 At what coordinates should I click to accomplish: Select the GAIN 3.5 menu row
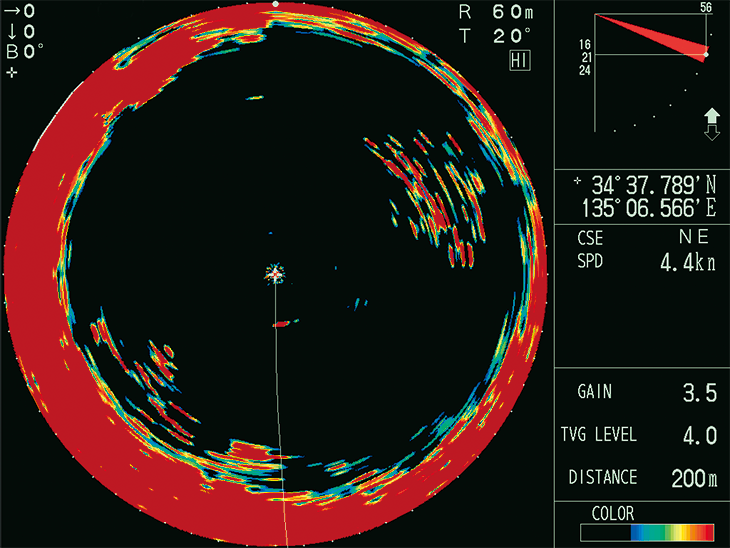pyautogui.click(x=643, y=393)
